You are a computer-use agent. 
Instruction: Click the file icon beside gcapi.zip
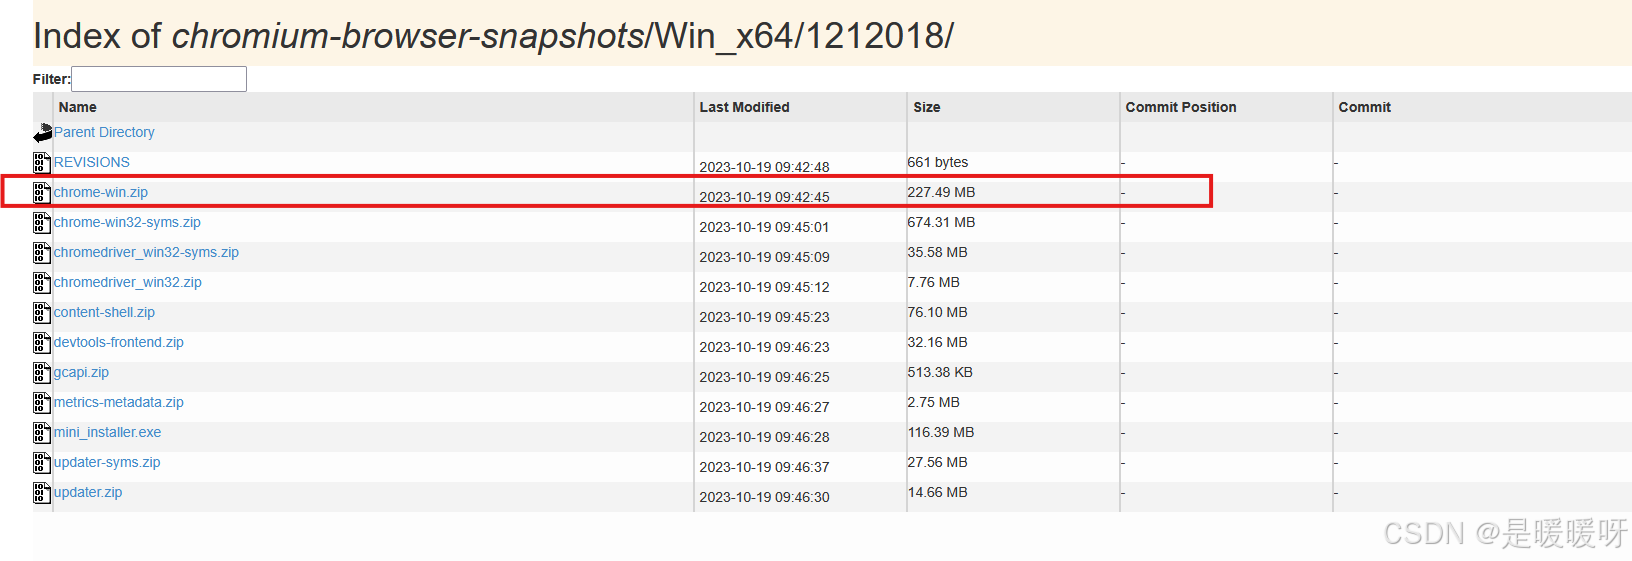[42, 373]
